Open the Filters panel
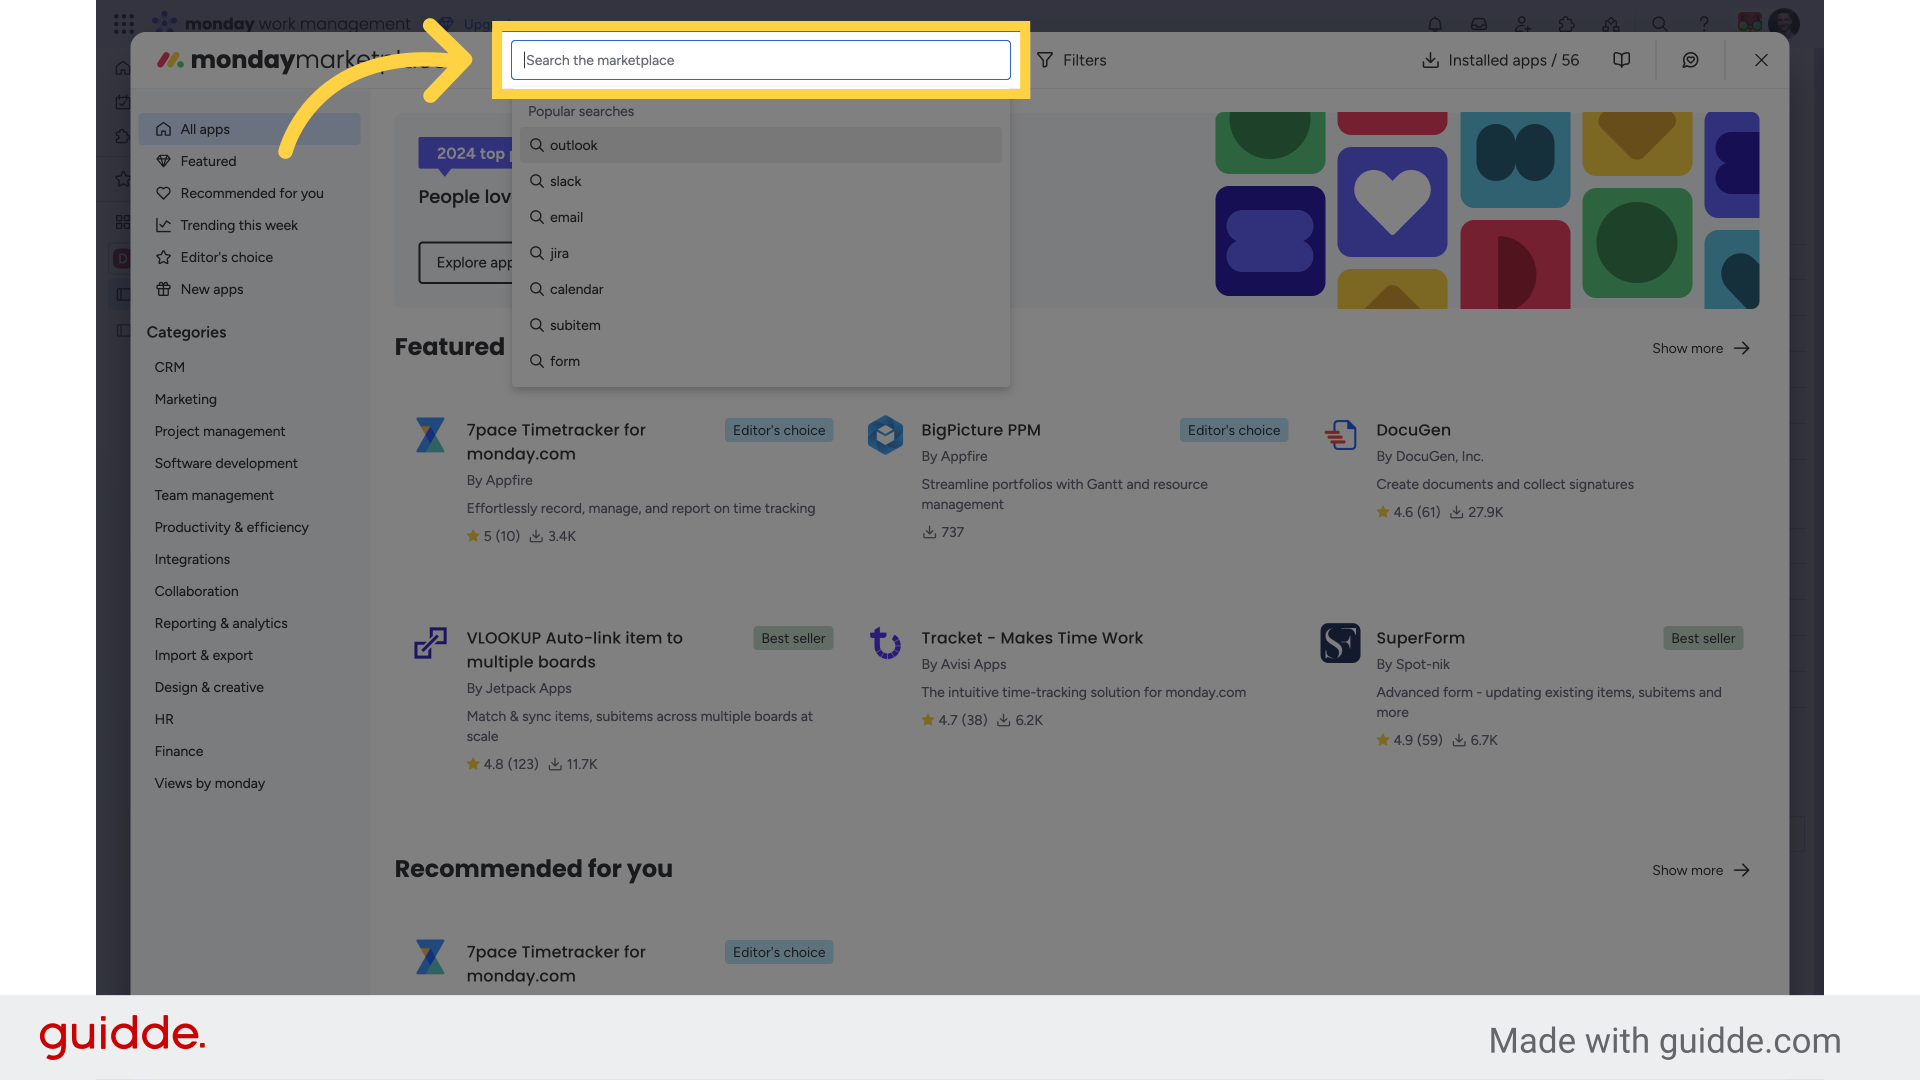Image resolution: width=1920 pixels, height=1080 pixels. click(x=1071, y=60)
